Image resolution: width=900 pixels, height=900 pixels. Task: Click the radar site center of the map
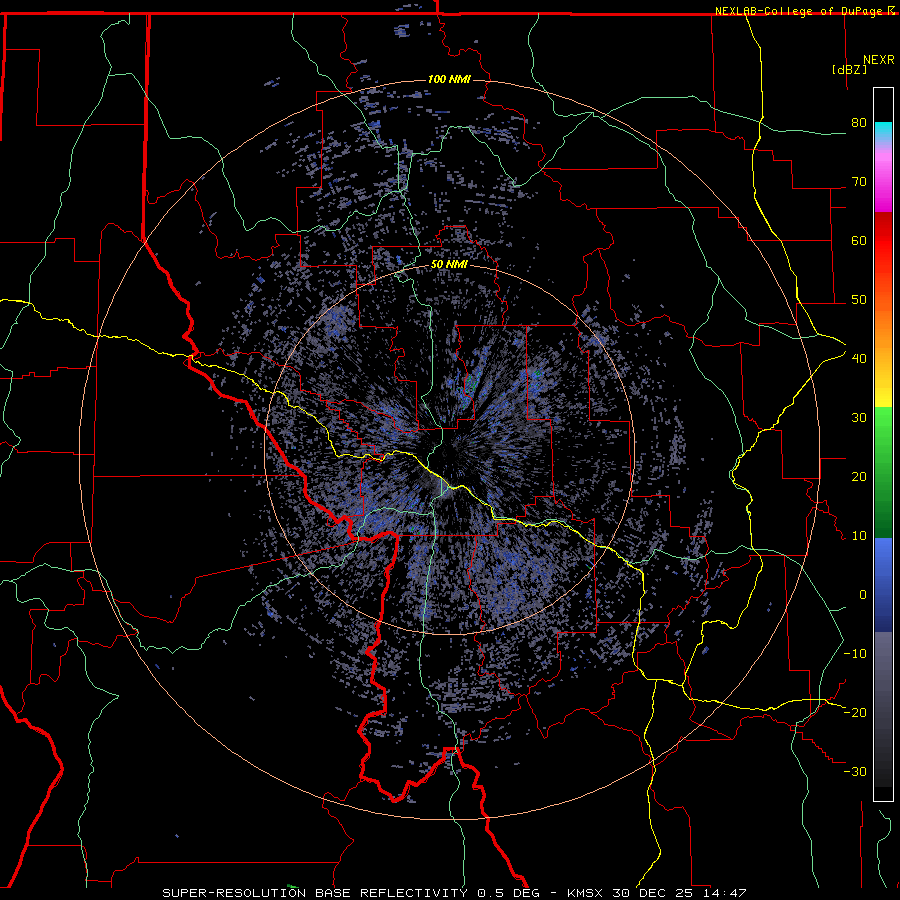(449, 449)
